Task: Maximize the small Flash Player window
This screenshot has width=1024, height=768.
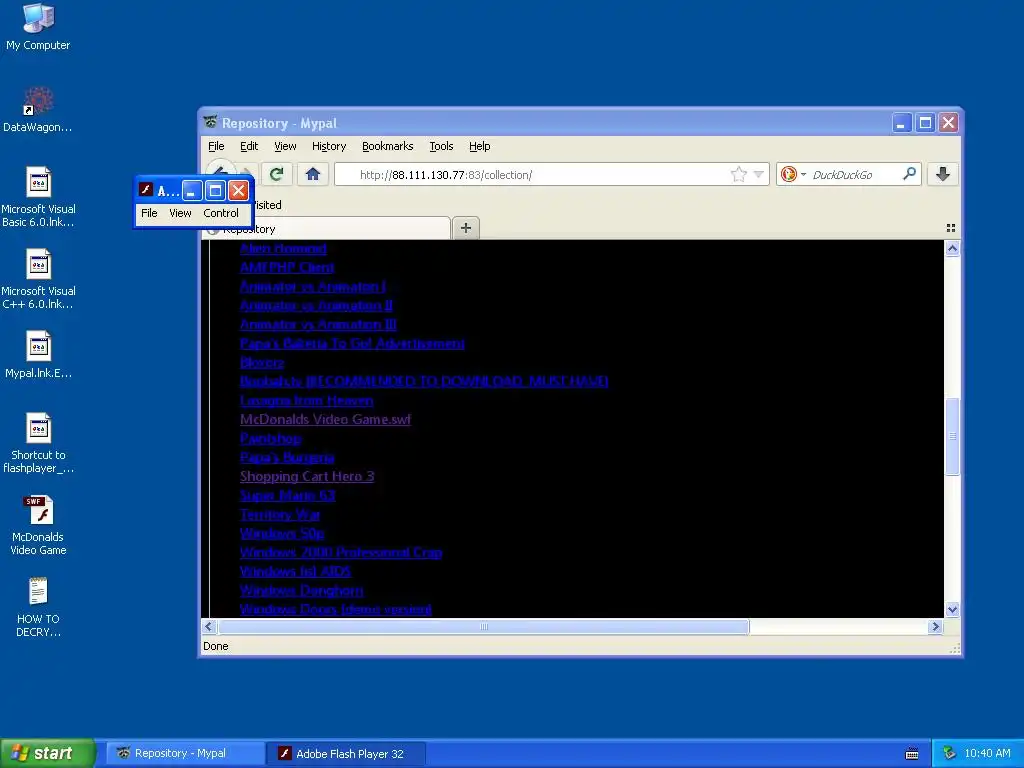Action: tap(215, 190)
